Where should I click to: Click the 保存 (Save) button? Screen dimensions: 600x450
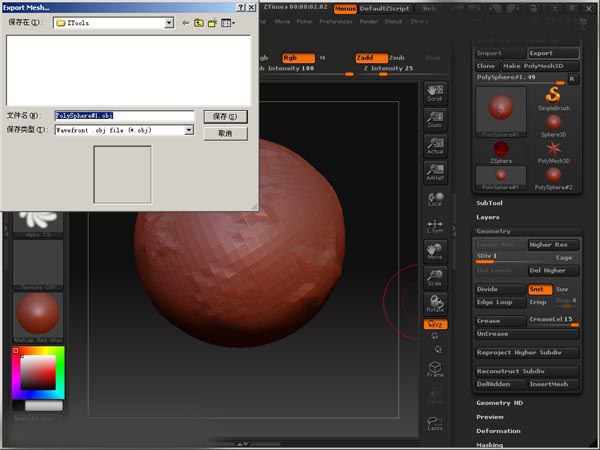225,116
